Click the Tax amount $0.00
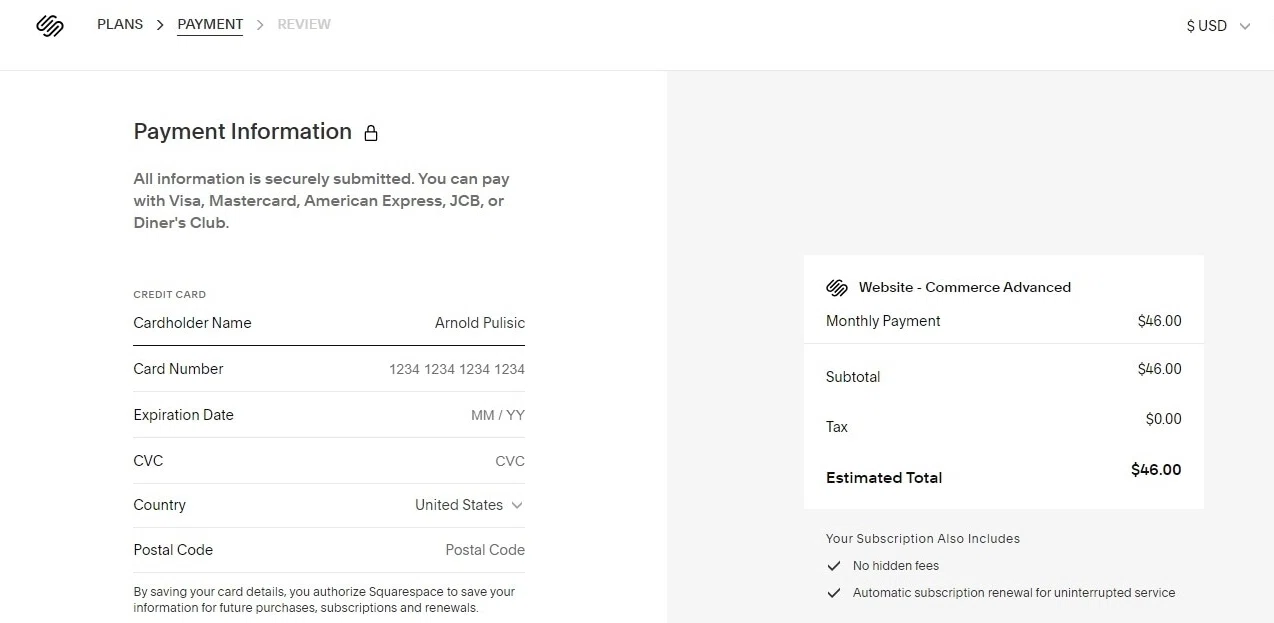 (1163, 419)
